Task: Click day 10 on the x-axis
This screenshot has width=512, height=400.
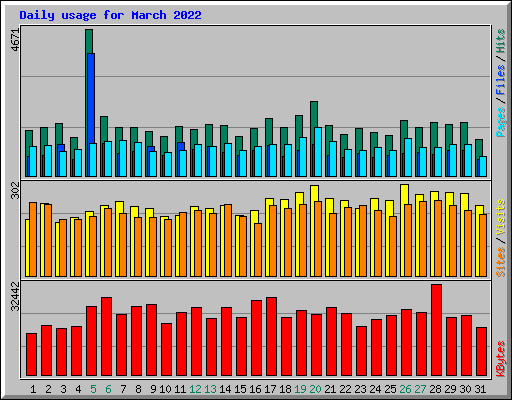Action: tap(165, 389)
